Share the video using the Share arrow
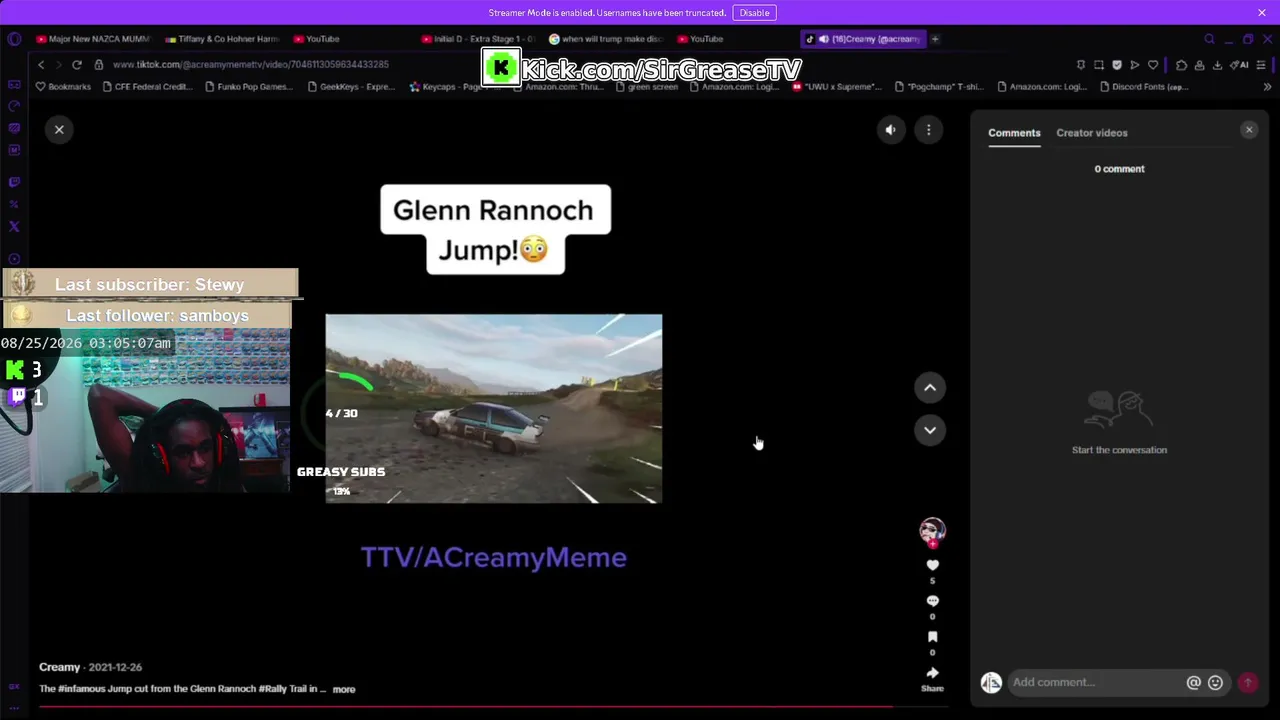 932,673
